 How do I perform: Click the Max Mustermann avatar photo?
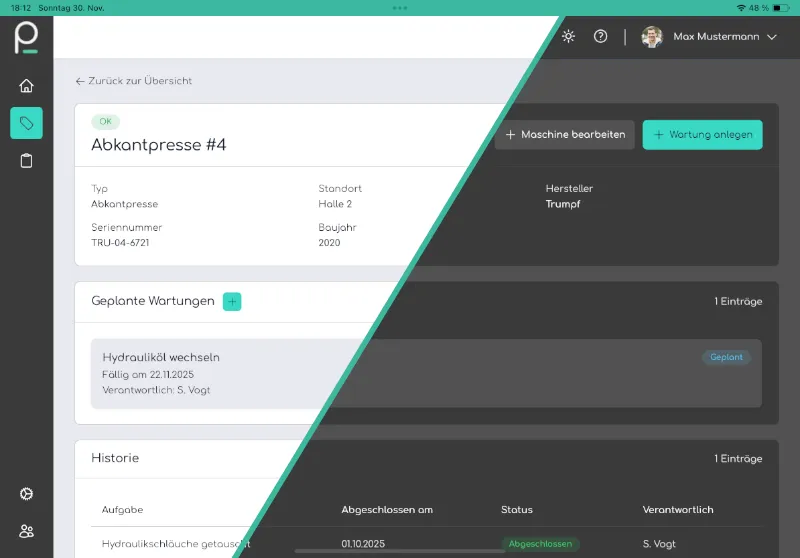click(x=652, y=37)
